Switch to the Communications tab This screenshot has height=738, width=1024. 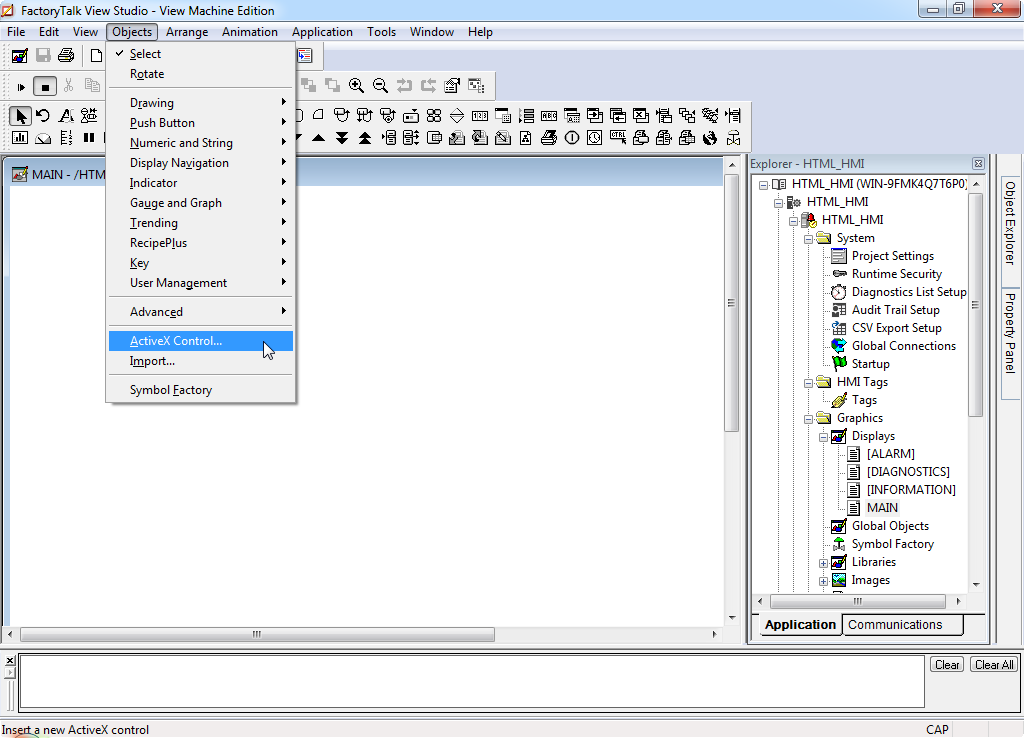902,625
